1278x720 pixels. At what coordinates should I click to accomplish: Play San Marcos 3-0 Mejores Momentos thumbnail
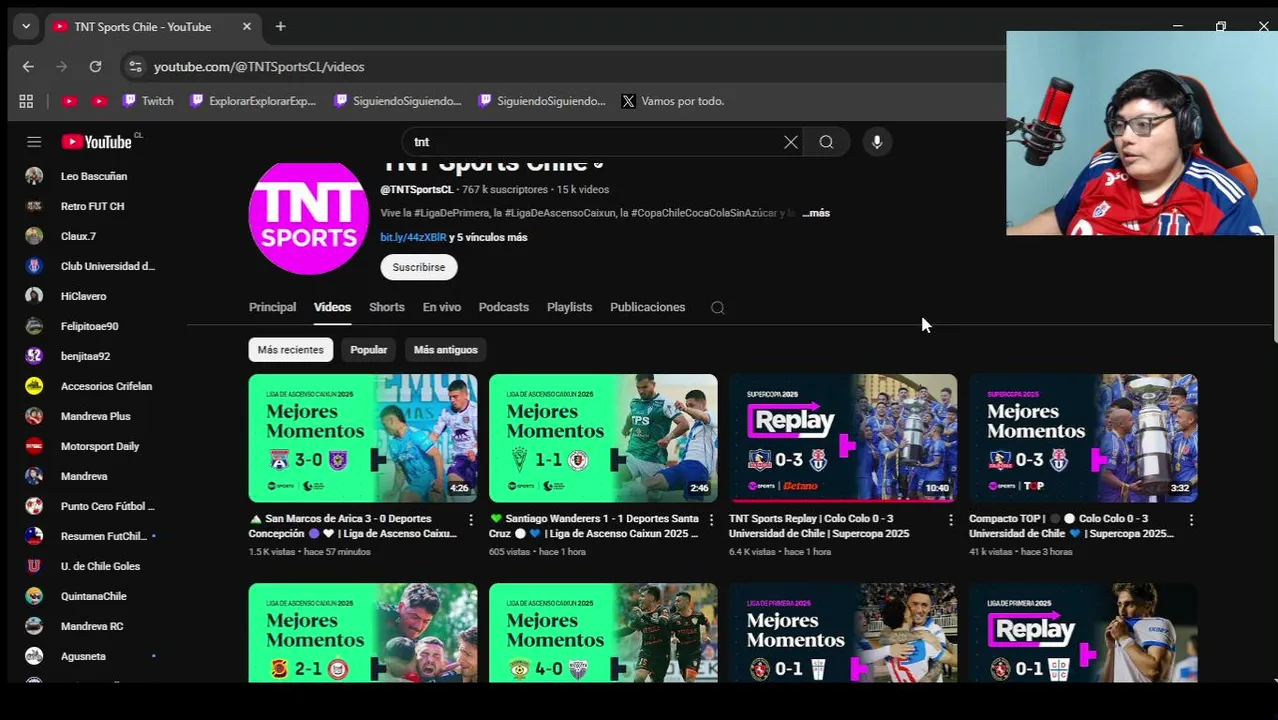coord(363,438)
